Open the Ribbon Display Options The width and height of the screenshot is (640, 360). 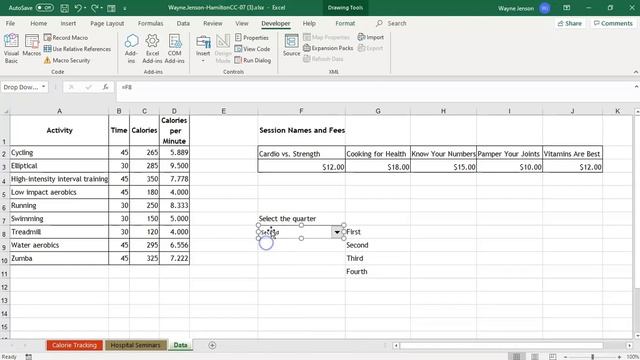coord(567,8)
